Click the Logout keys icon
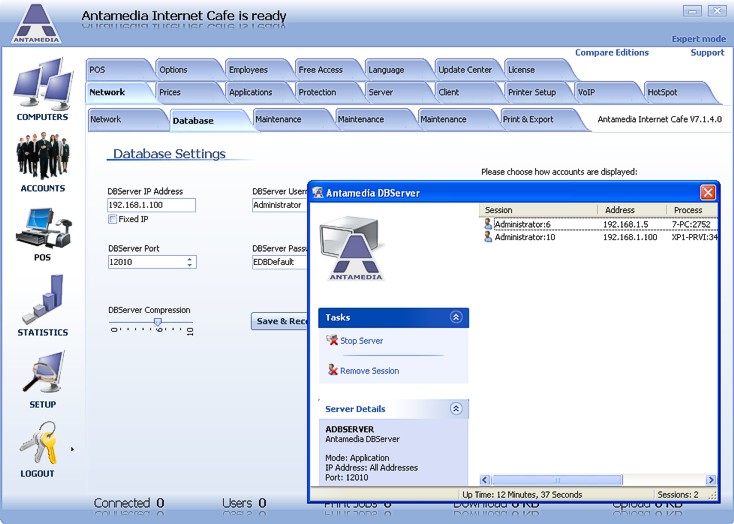 (39, 442)
